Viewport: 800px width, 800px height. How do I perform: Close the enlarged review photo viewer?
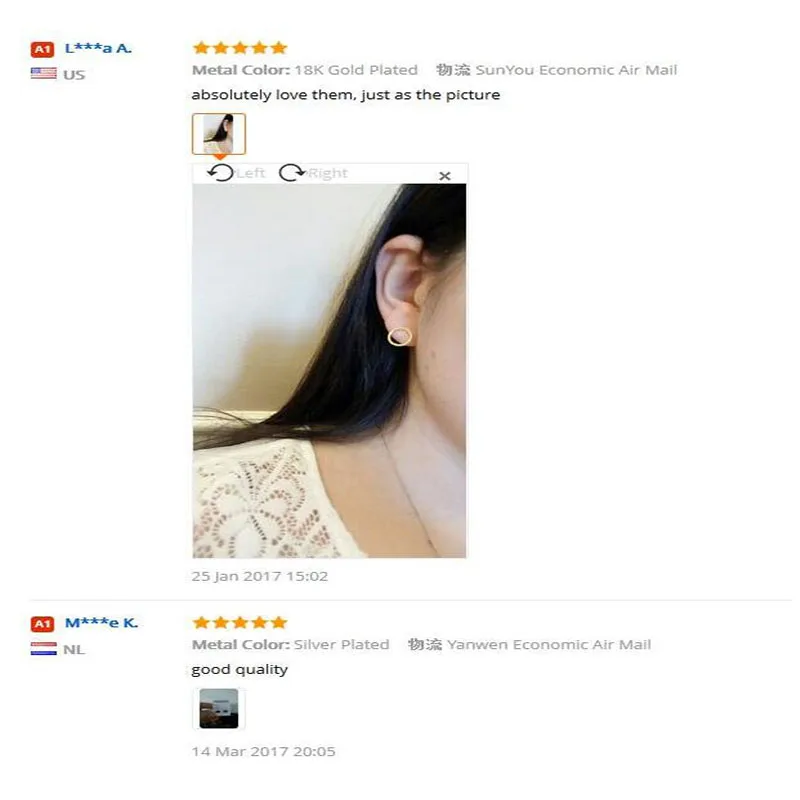[x=445, y=176]
